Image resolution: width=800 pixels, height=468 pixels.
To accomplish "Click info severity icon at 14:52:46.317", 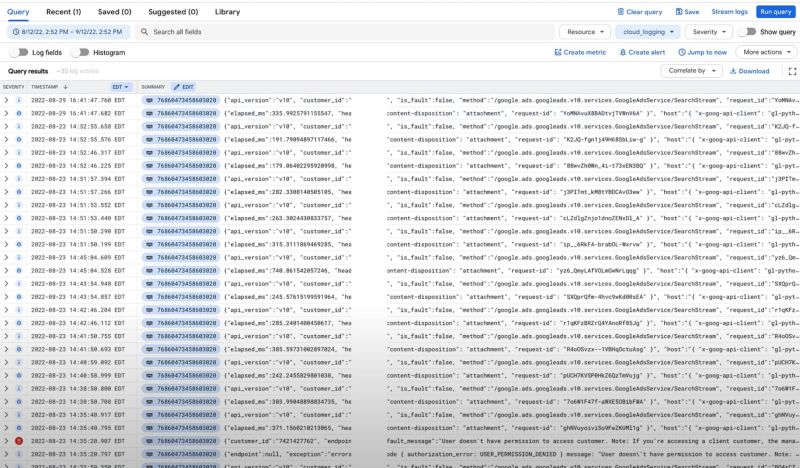I will click(19, 153).
